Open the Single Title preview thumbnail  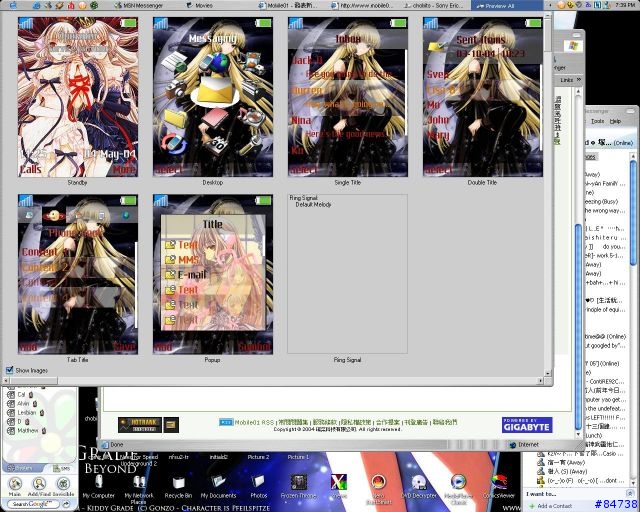(x=348, y=97)
